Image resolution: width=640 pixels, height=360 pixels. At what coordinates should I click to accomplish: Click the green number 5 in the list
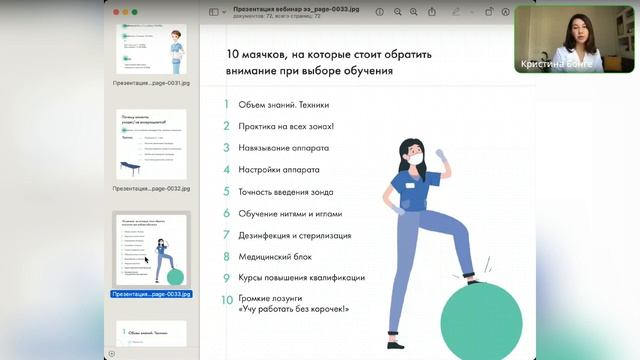point(227,191)
